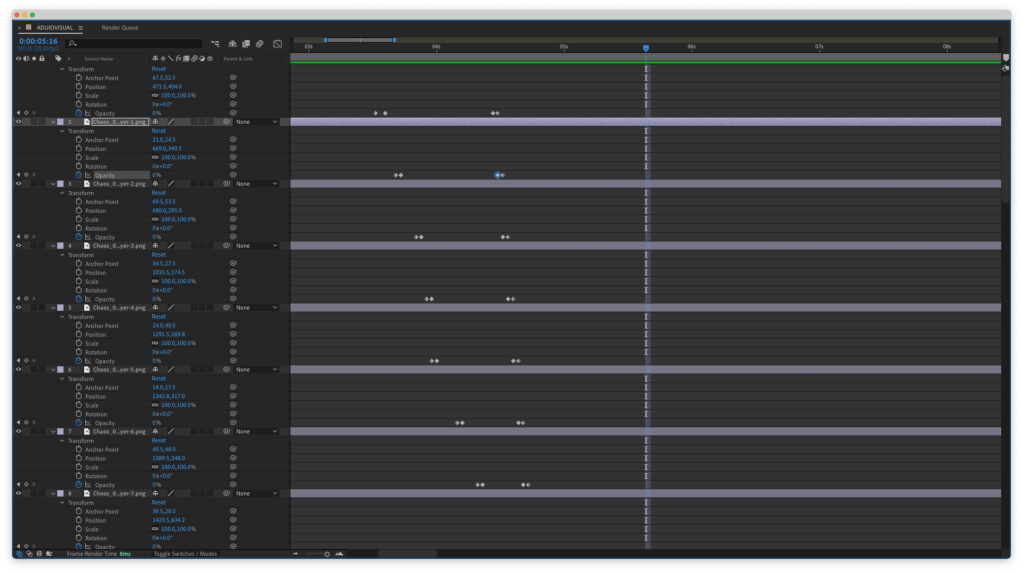The image size is (1023, 573).
Task: Toggle visibility of layer Chaos_0...yer-4.png
Action: 18,308
